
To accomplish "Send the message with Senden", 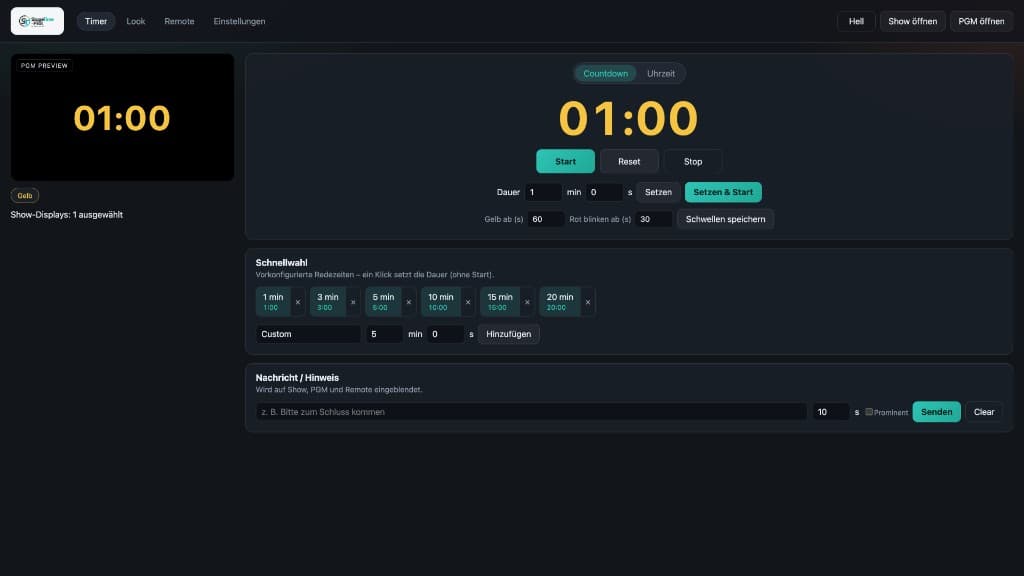I will [936, 411].
